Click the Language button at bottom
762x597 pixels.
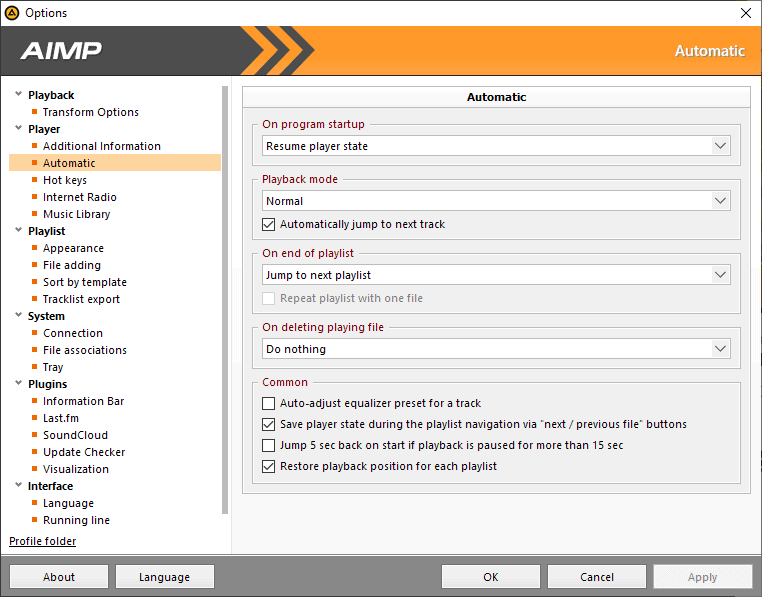click(x=165, y=577)
